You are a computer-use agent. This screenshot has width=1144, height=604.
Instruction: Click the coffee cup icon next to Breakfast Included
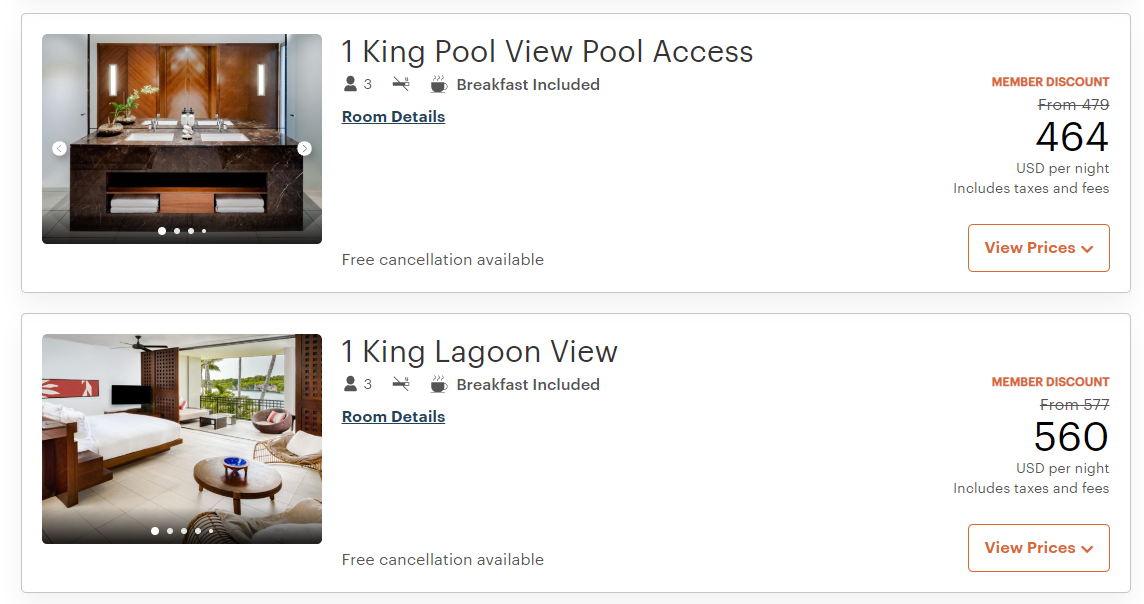[x=437, y=84]
